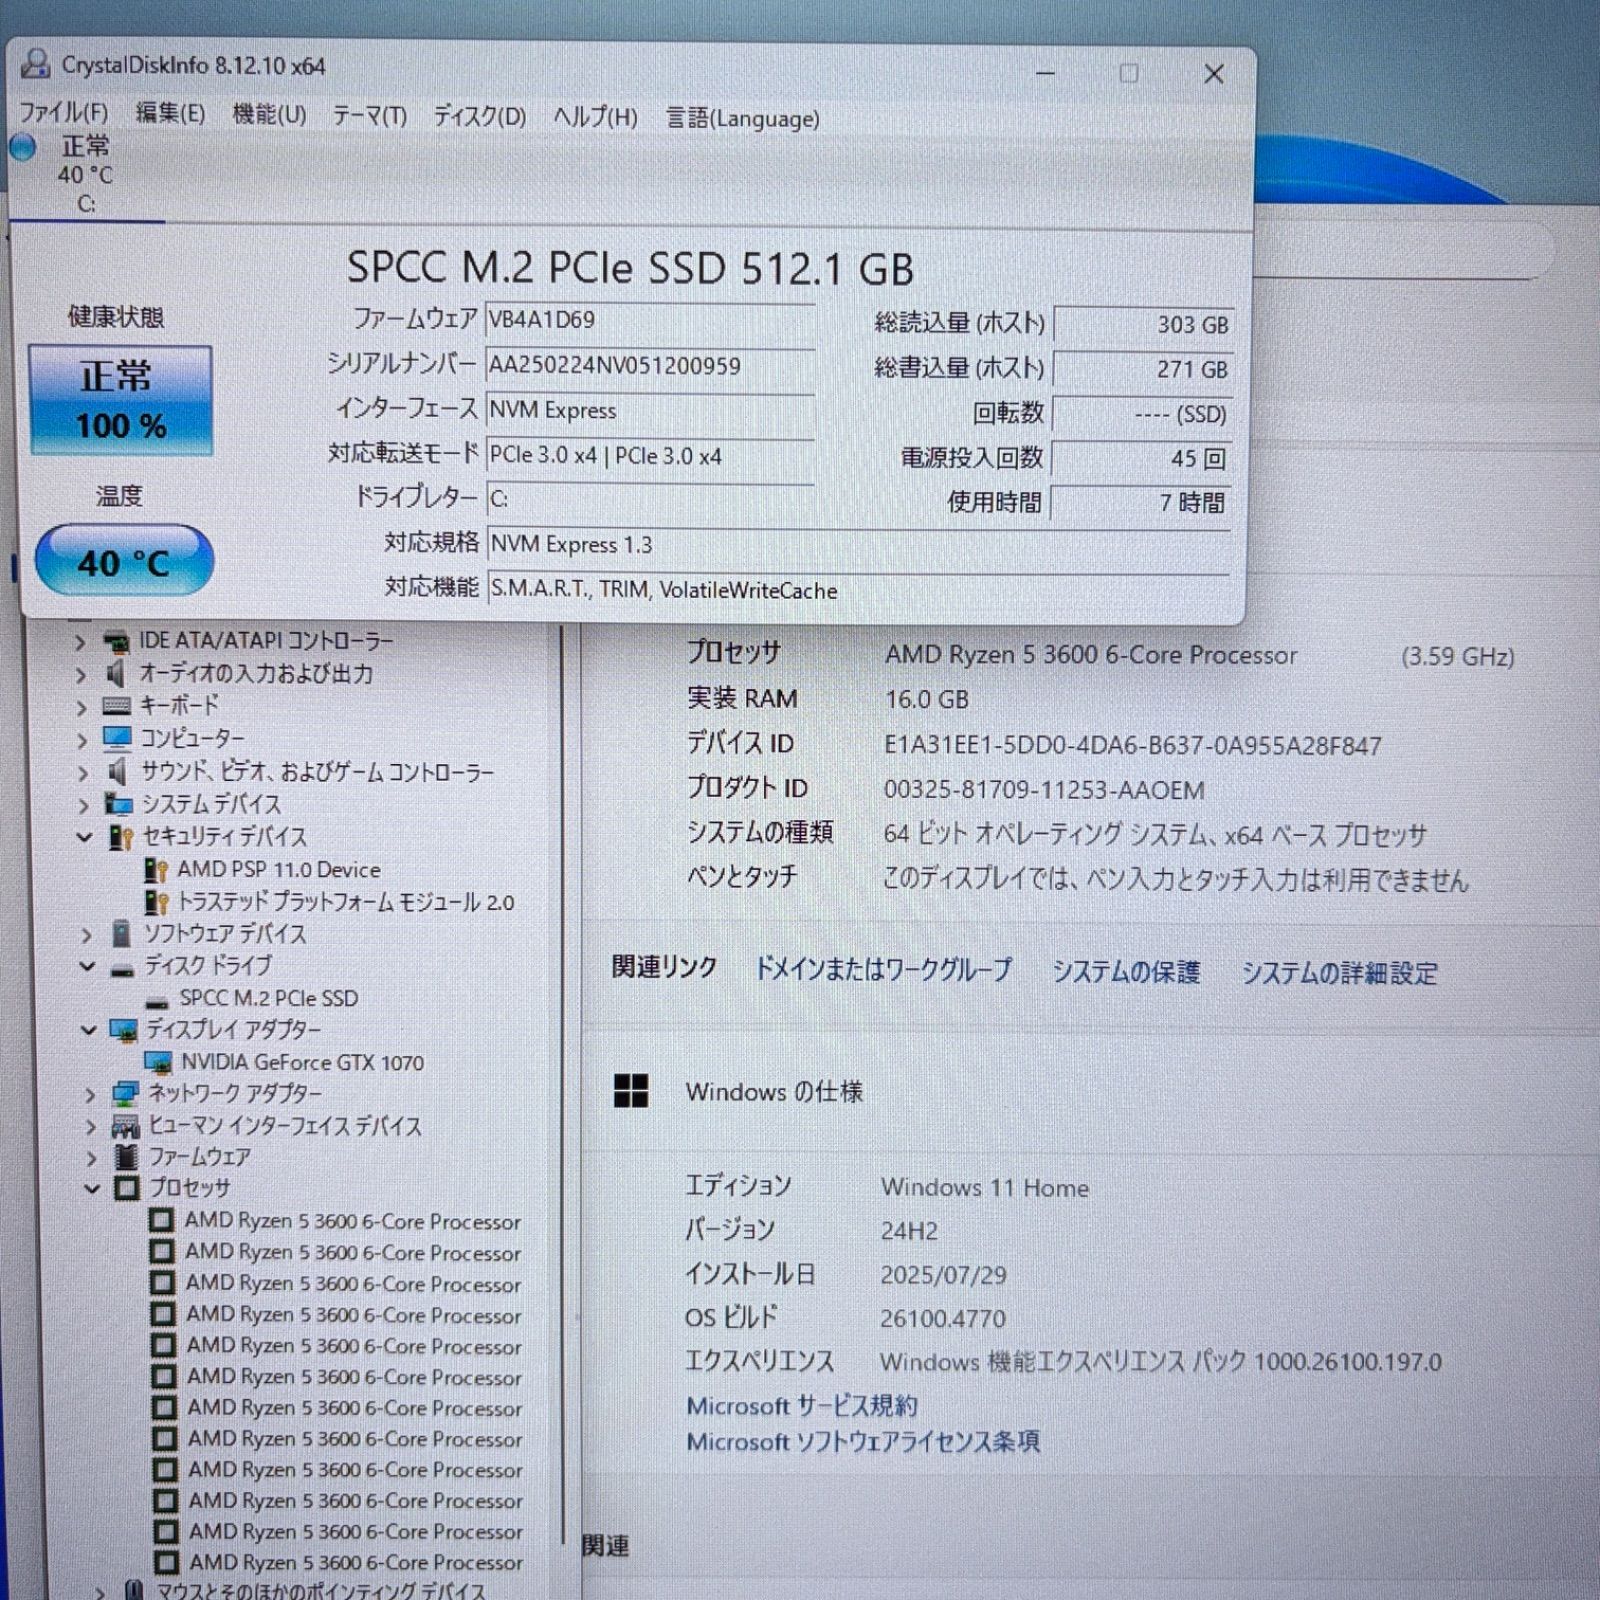Expand the ファームウェア node
Viewport: 1600px width, 1600px height.
(92, 1158)
